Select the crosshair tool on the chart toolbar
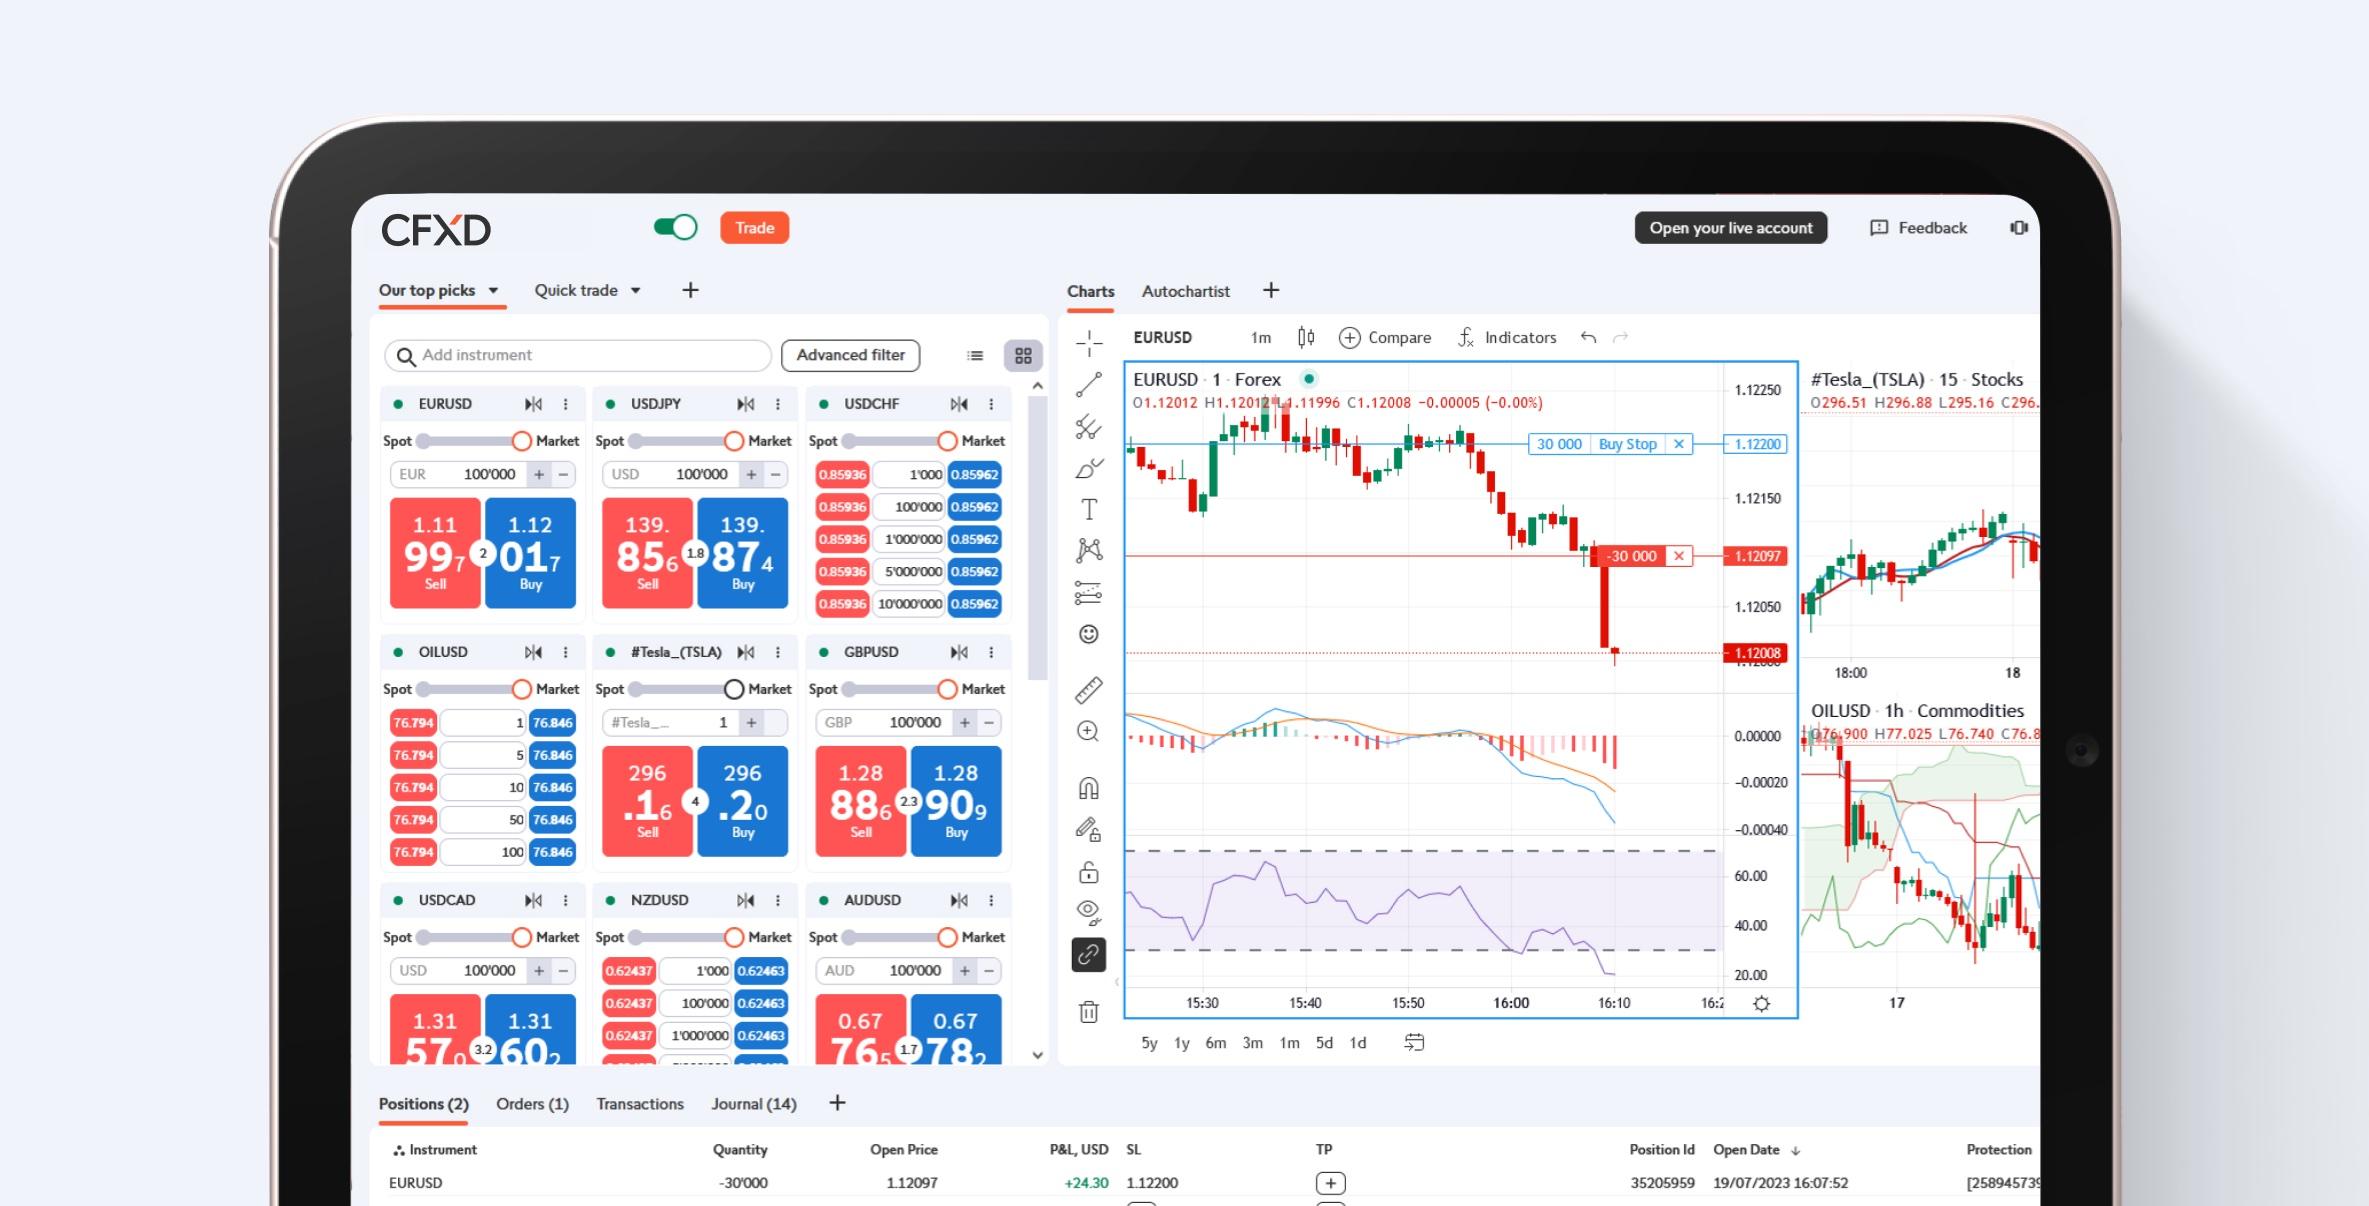 [x=1089, y=343]
